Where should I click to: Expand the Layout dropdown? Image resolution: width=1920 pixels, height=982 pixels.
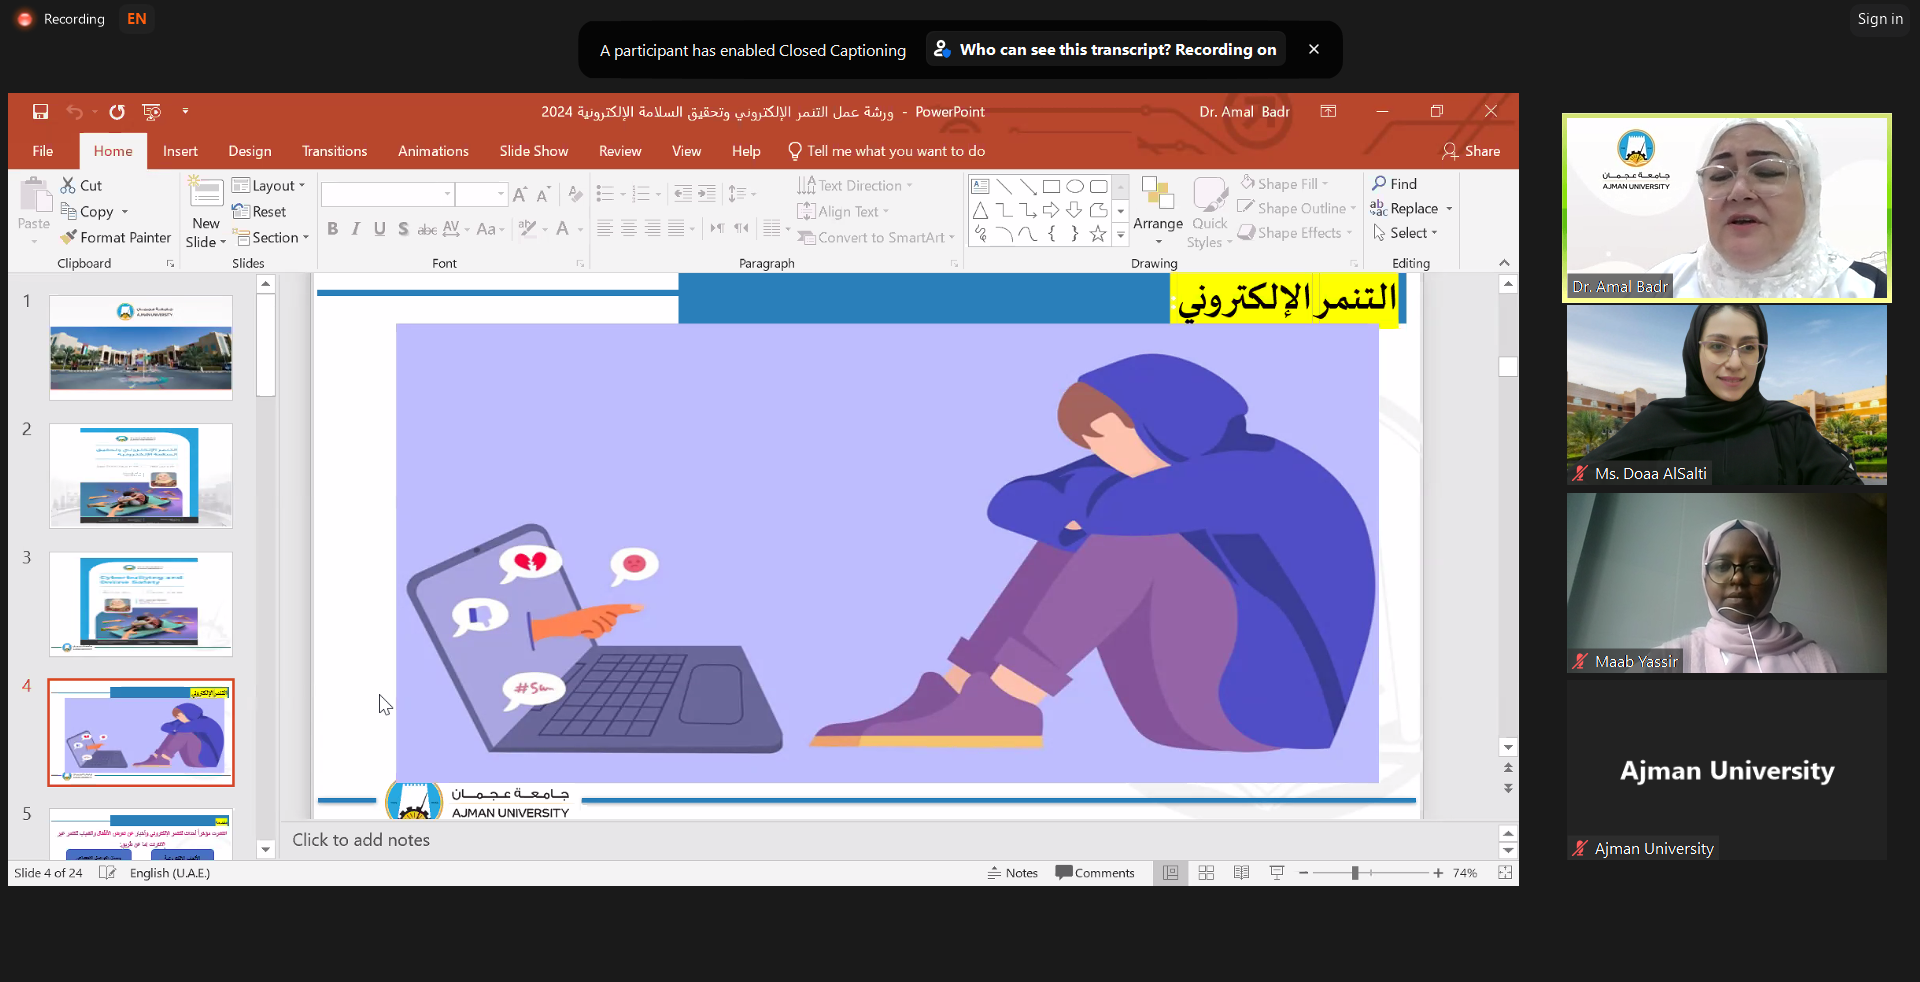coord(268,186)
